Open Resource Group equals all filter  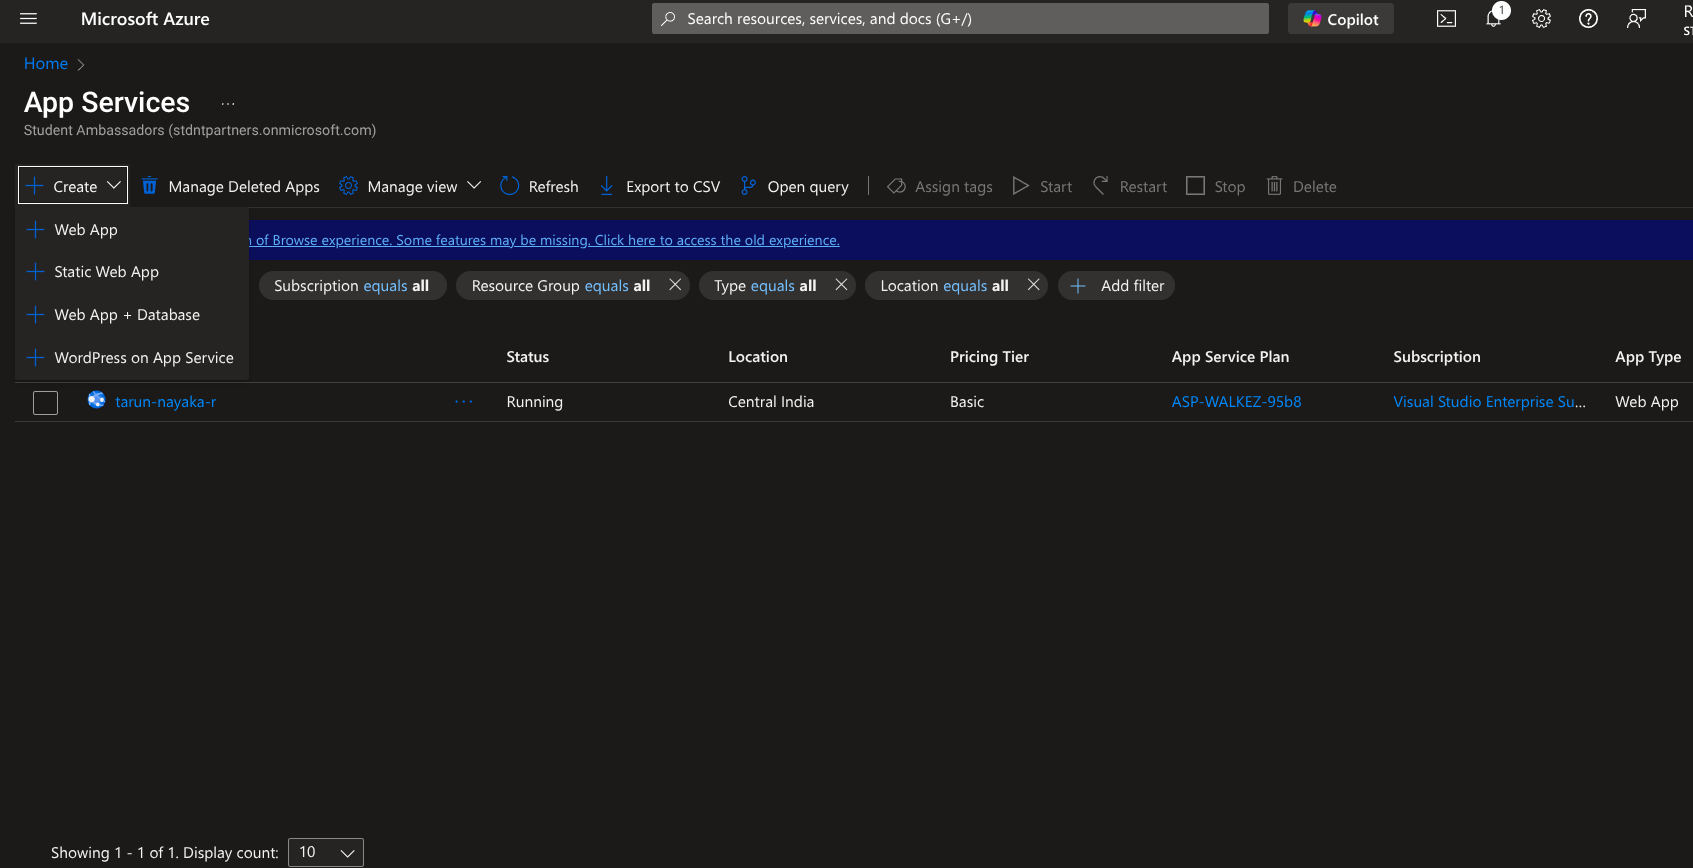click(561, 286)
